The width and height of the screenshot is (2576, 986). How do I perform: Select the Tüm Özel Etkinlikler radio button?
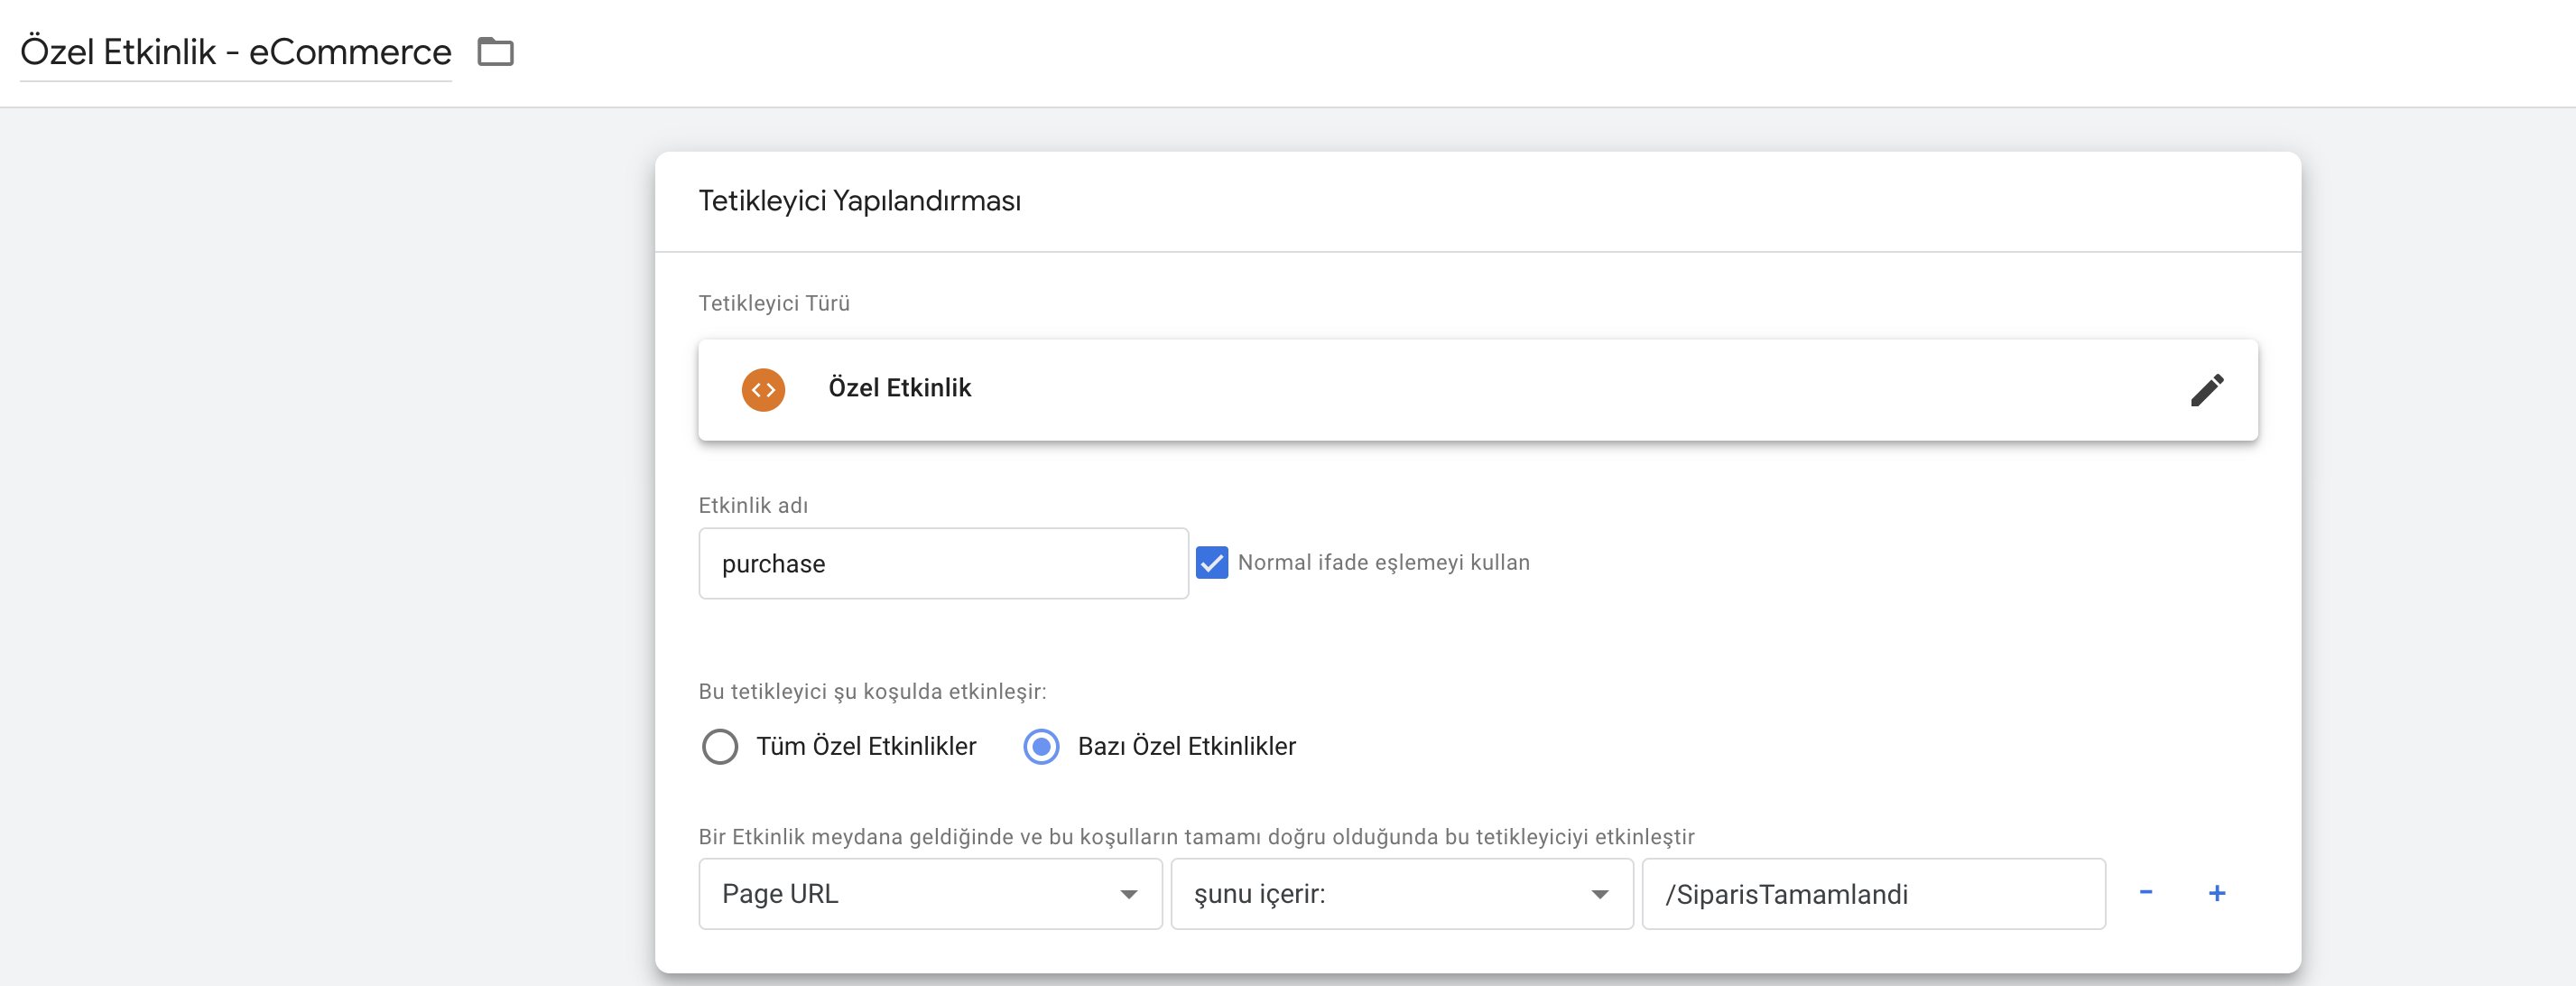720,746
